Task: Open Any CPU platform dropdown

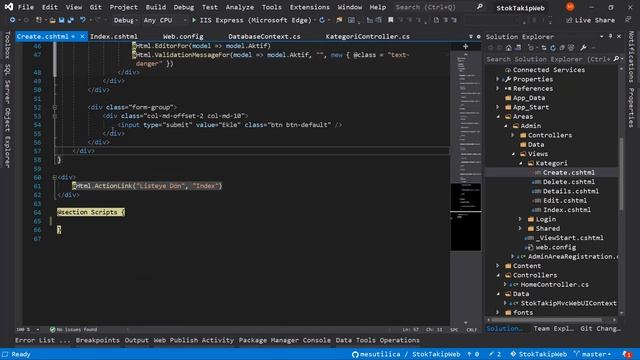Action: coord(164,20)
